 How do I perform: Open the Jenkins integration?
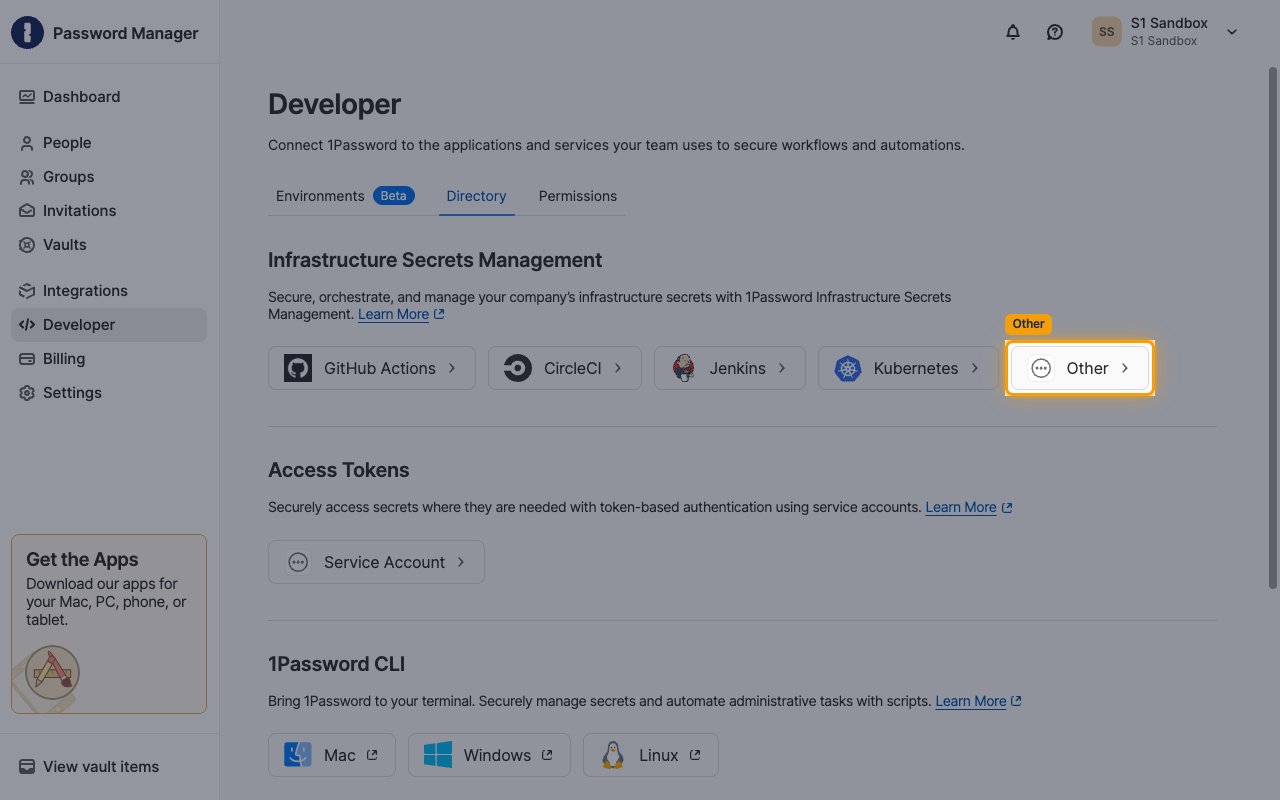(730, 368)
